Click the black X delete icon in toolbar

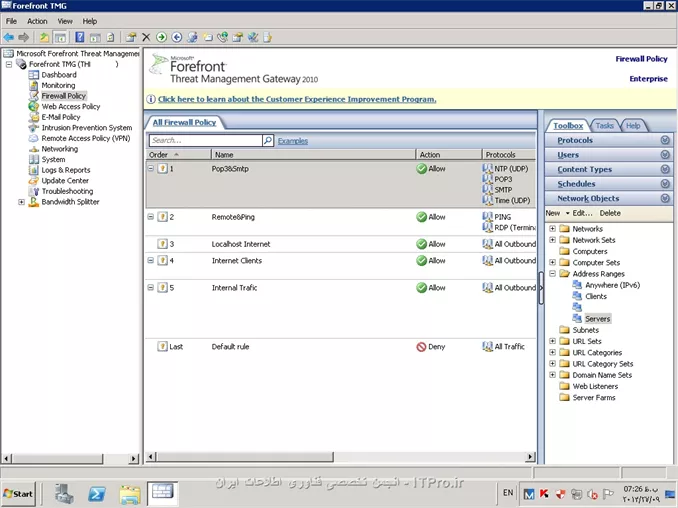point(146,37)
